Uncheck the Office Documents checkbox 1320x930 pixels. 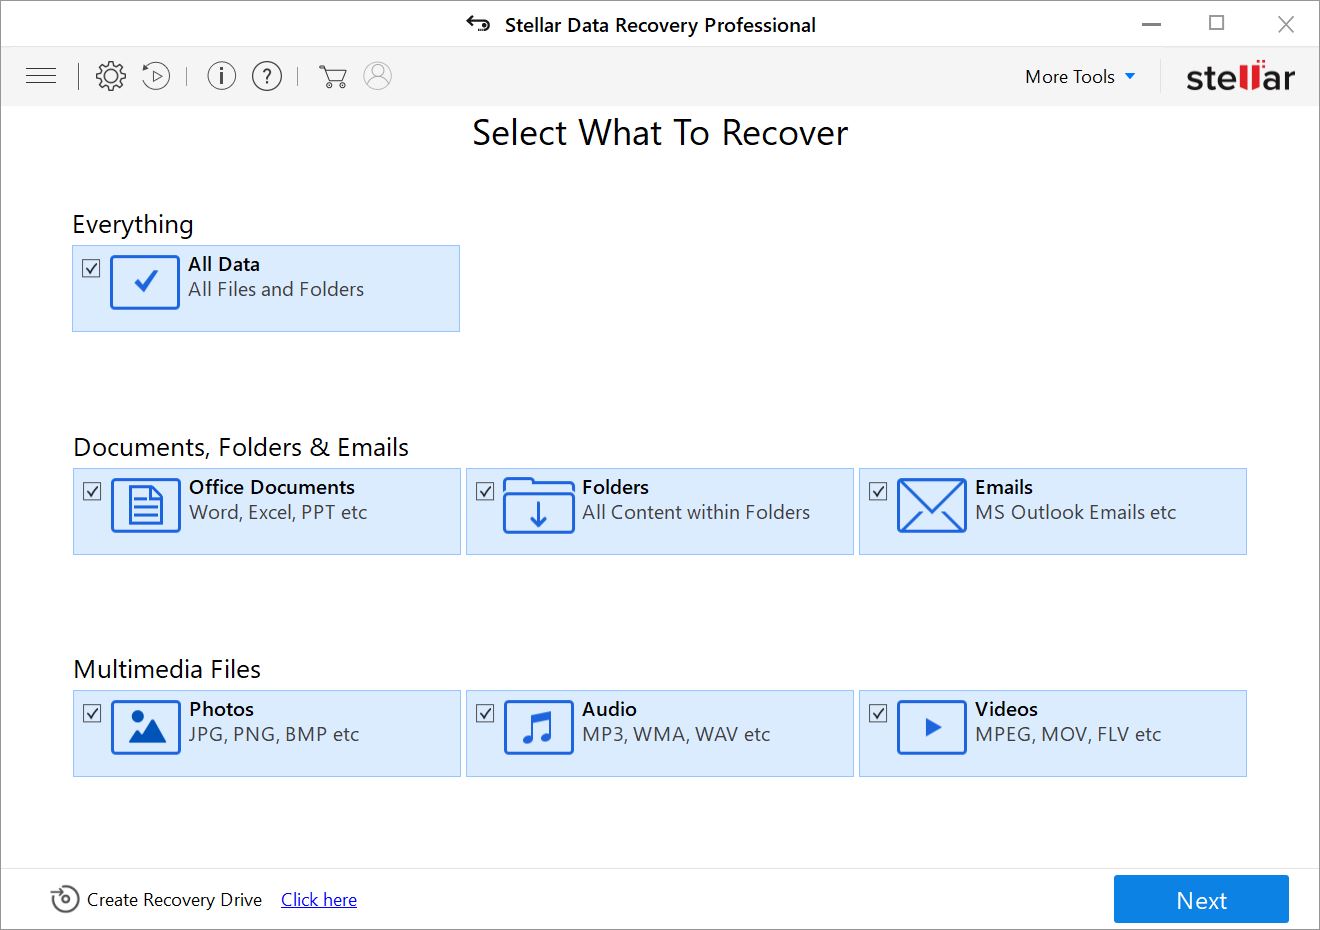point(92,491)
